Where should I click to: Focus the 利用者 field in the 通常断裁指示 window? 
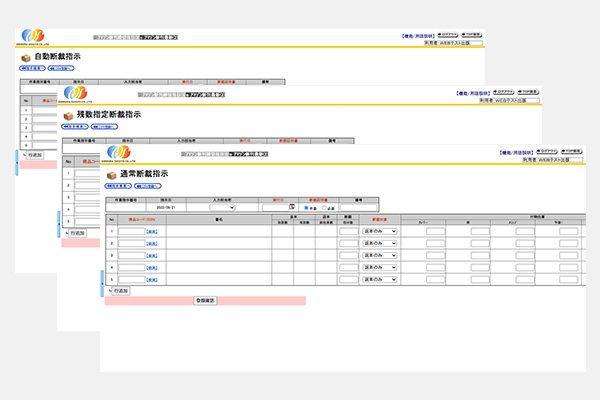tap(553, 160)
